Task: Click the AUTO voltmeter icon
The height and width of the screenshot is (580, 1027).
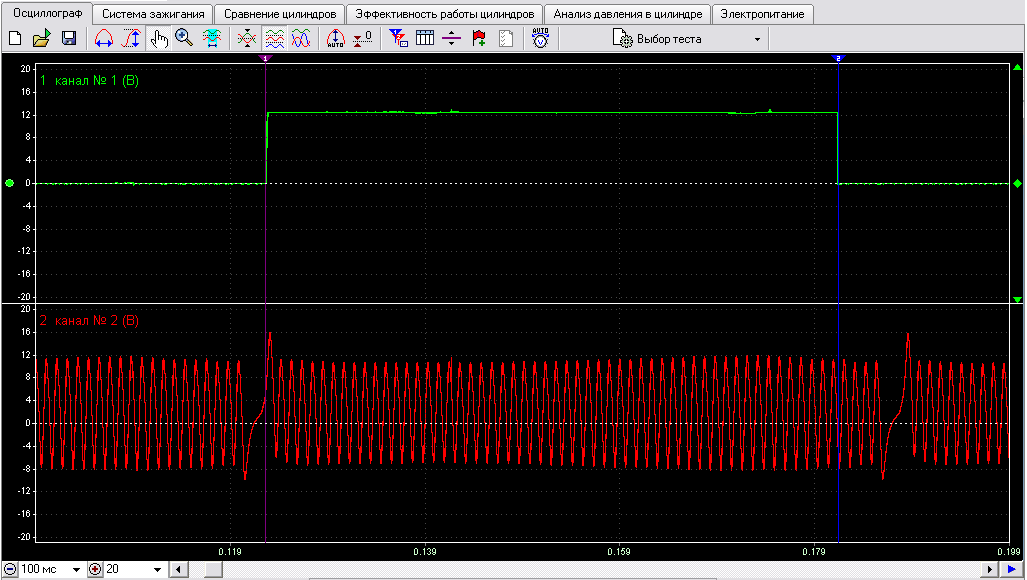Action: (x=540, y=38)
